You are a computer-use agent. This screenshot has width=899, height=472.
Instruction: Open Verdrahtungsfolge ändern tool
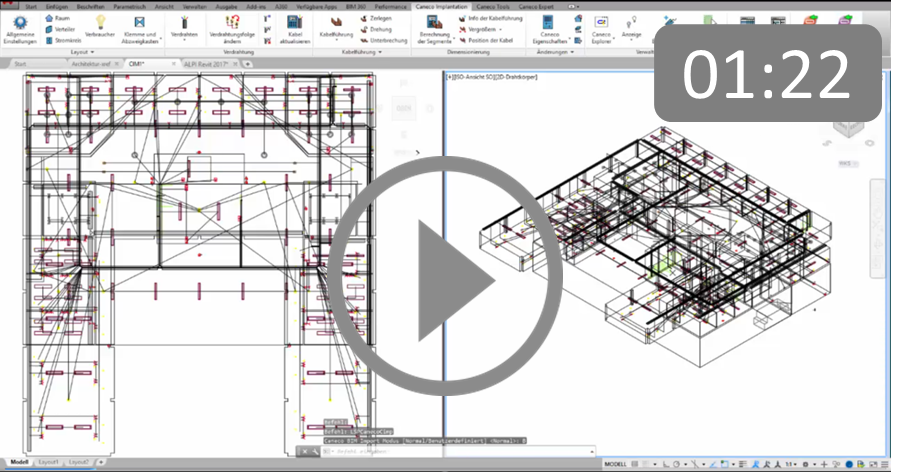pyautogui.click(x=232, y=23)
